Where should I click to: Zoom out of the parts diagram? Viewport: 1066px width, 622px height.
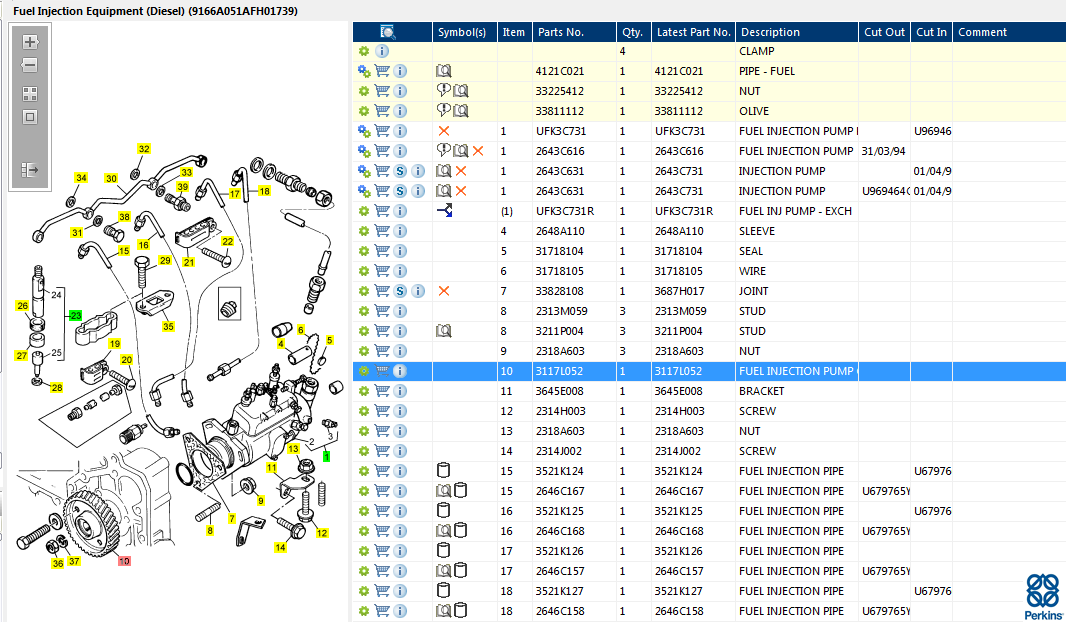click(x=30, y=65)
